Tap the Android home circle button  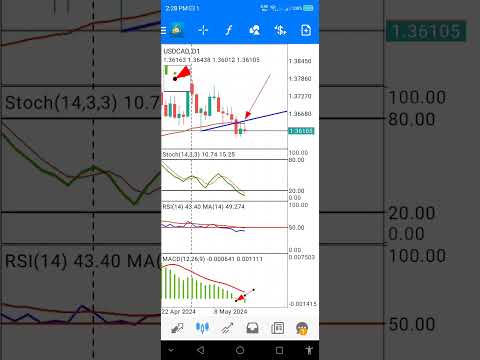click(240, 350)
